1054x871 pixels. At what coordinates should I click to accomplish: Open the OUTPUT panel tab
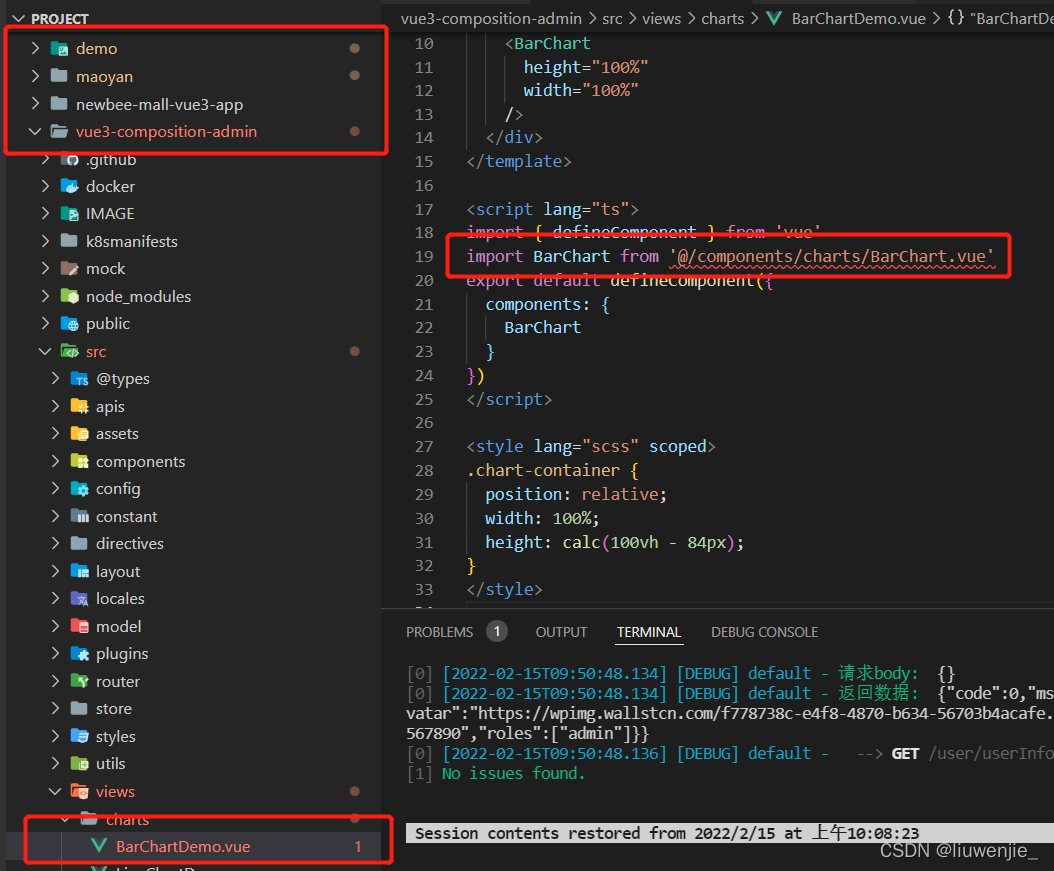click(561, 632)
